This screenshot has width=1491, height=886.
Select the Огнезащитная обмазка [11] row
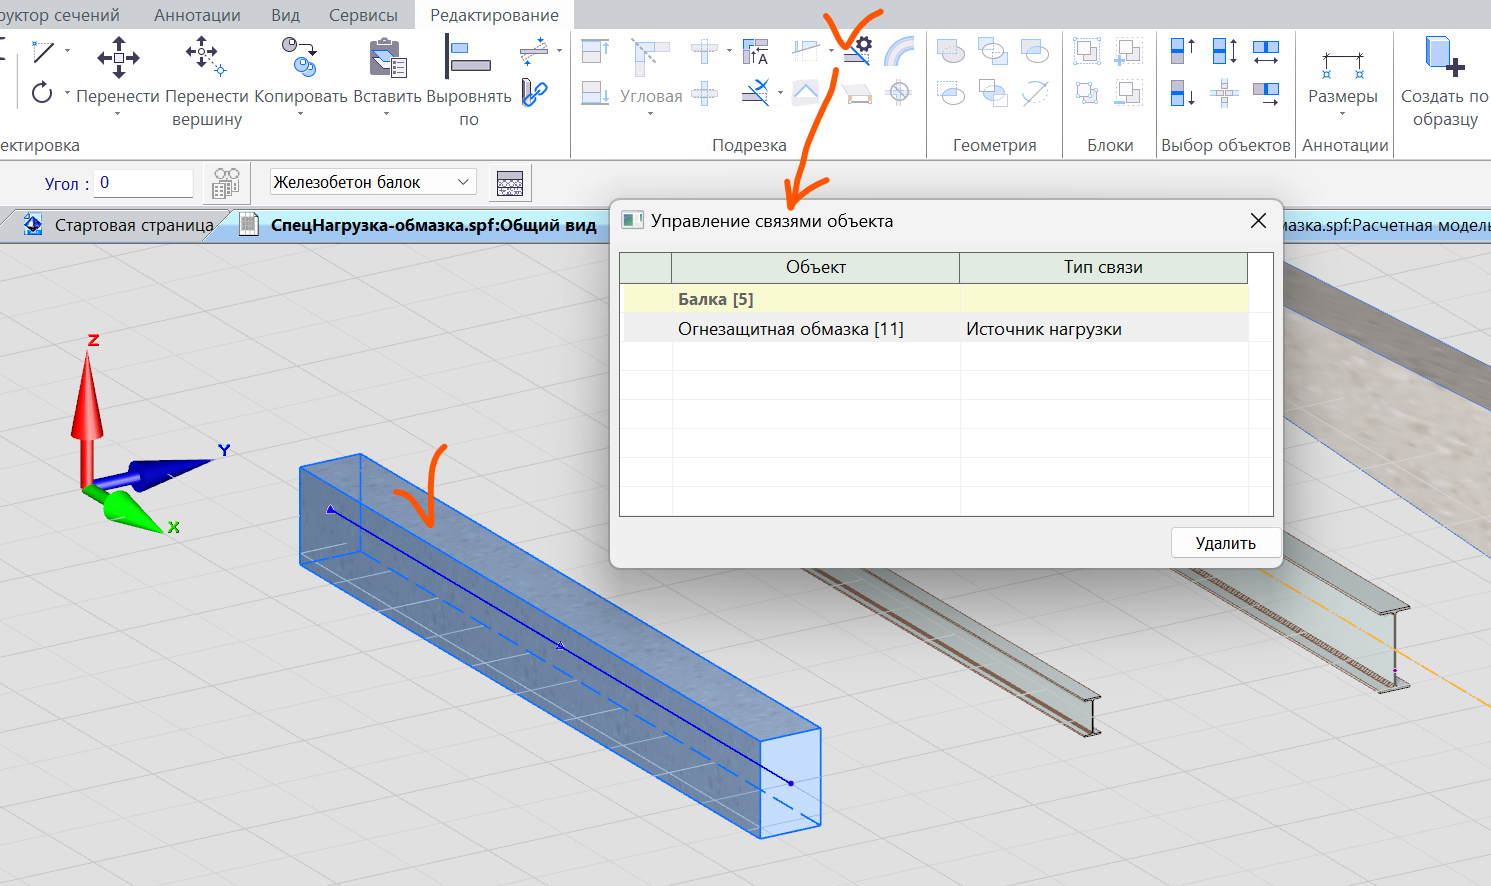pos(790,329)
